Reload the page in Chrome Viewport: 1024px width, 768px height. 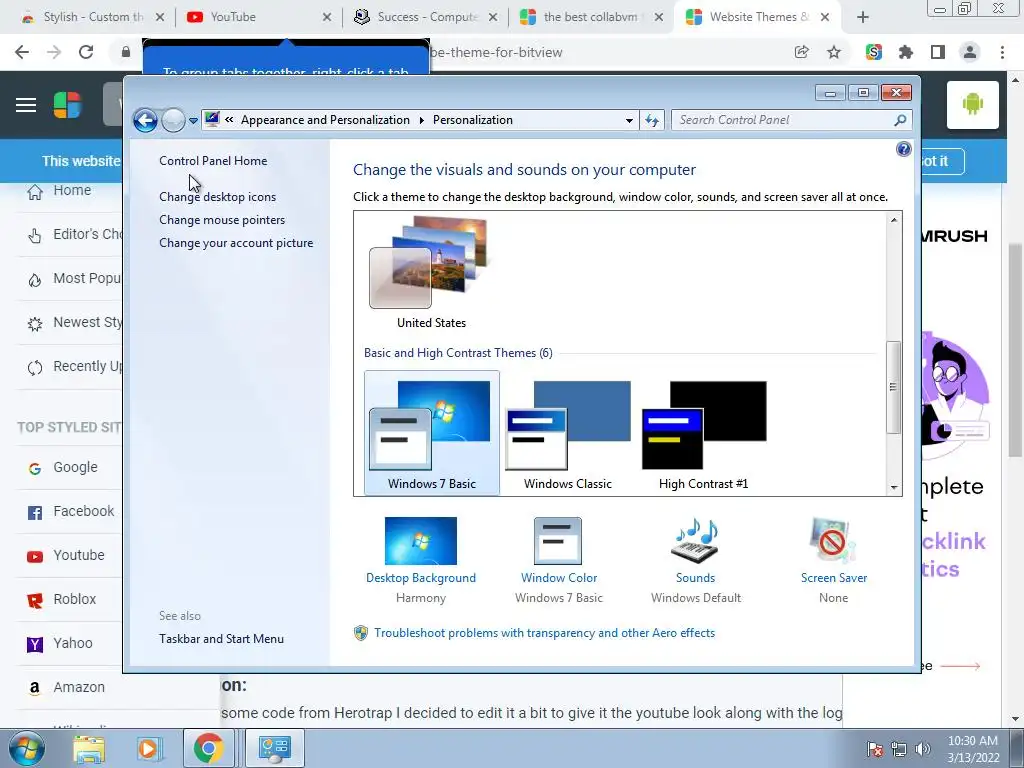pyautogui.click(x=86, y=52)
